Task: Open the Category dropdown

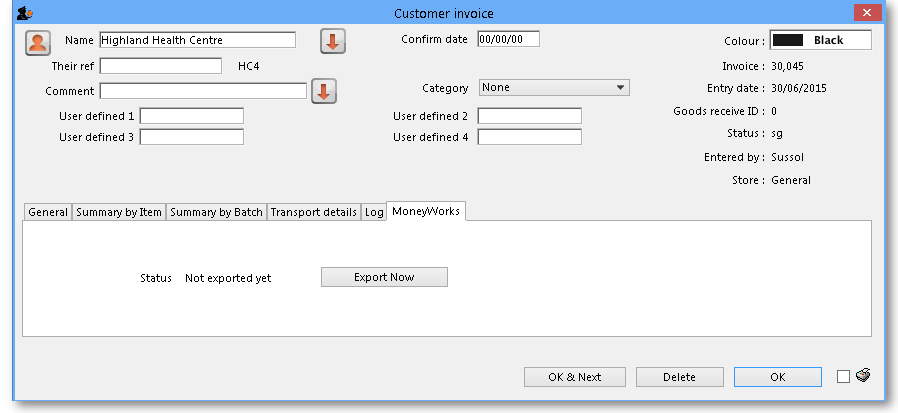Action: pyautogui.click(x=554, y=88)
